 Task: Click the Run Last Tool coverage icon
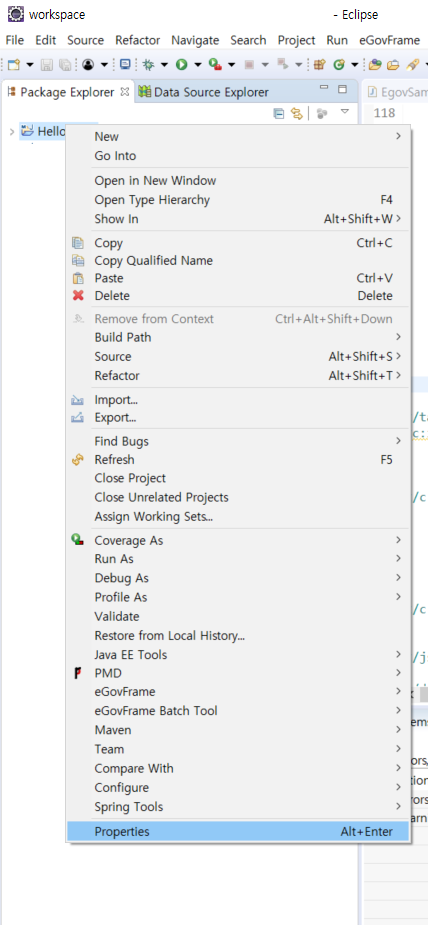(x=215, y=65)
